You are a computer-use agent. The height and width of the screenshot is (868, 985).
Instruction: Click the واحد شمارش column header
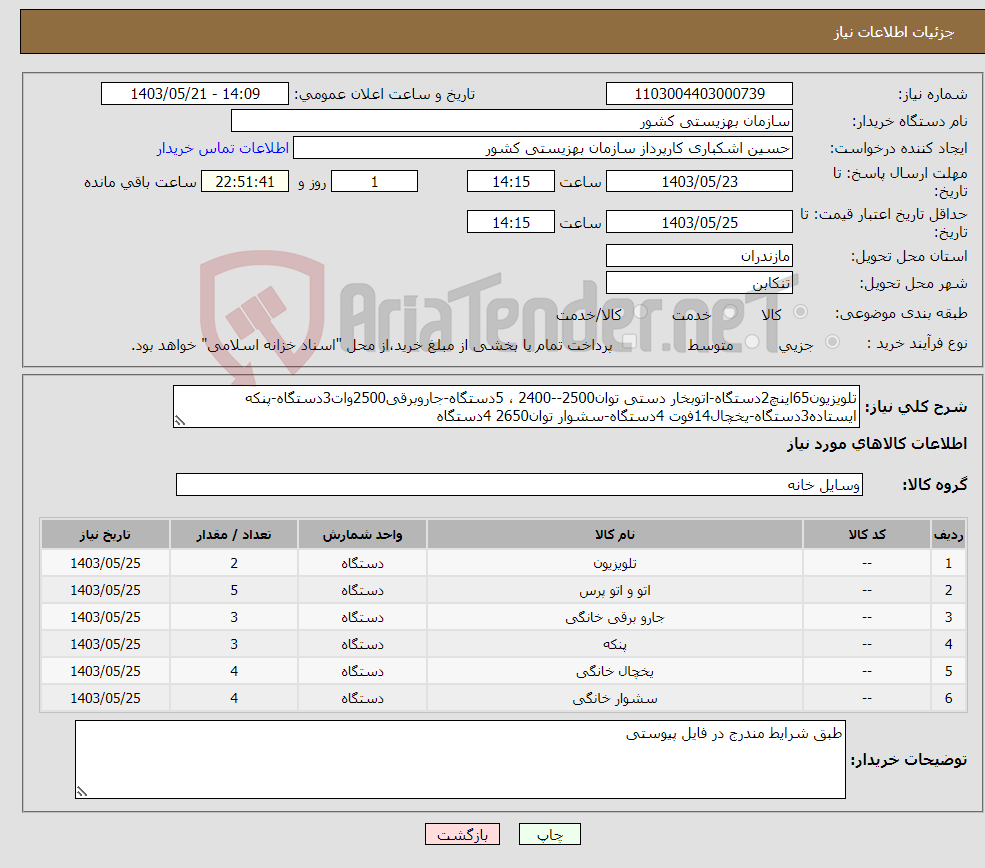click(x=362, y=534)
